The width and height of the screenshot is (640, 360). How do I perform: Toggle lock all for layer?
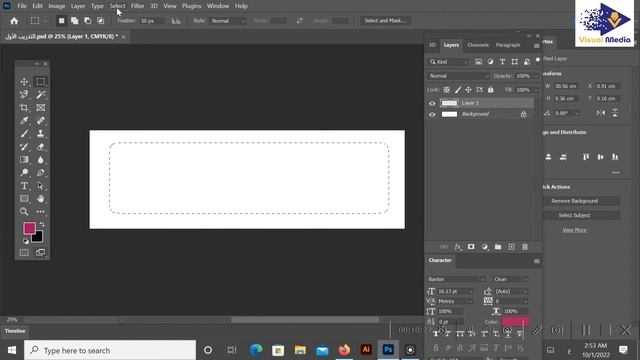click(491, 90)
